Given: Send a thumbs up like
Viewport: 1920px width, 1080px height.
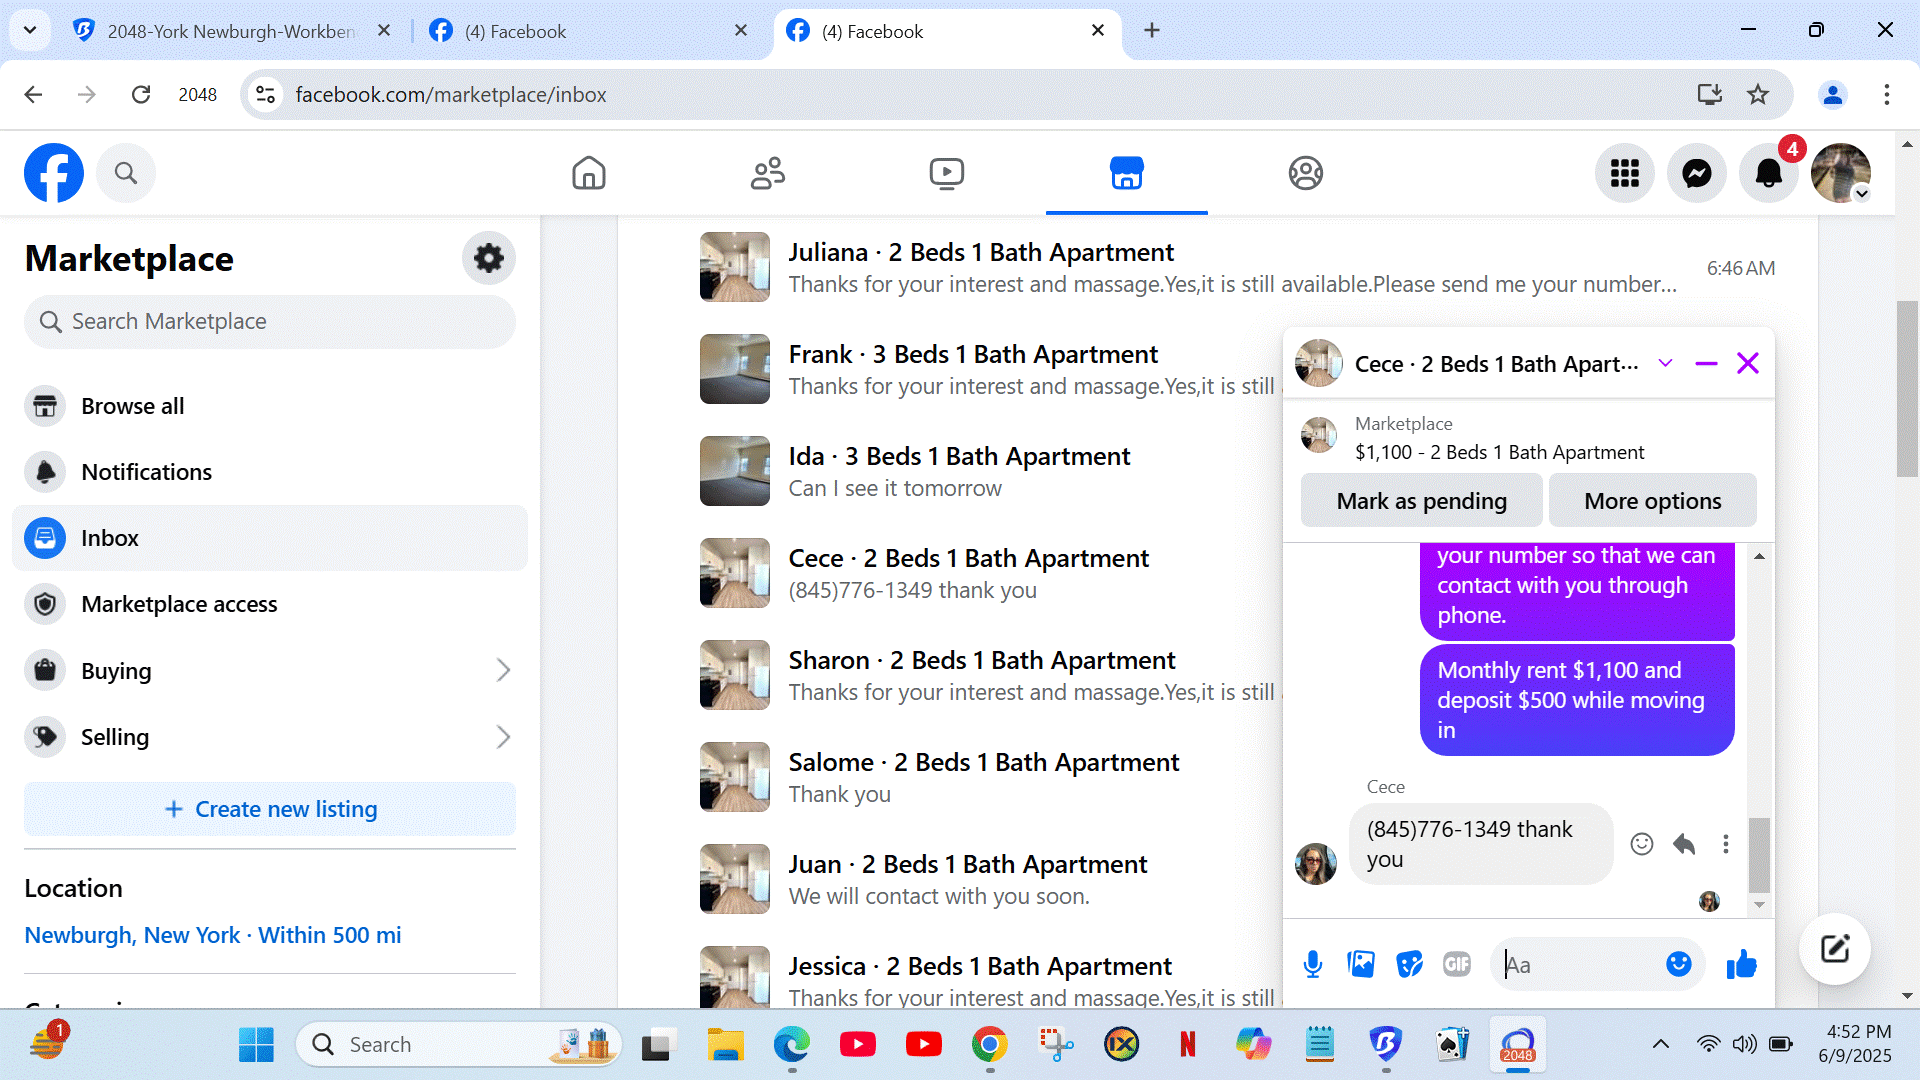Looking at the screenshot, I should (x=1741, y=964).
